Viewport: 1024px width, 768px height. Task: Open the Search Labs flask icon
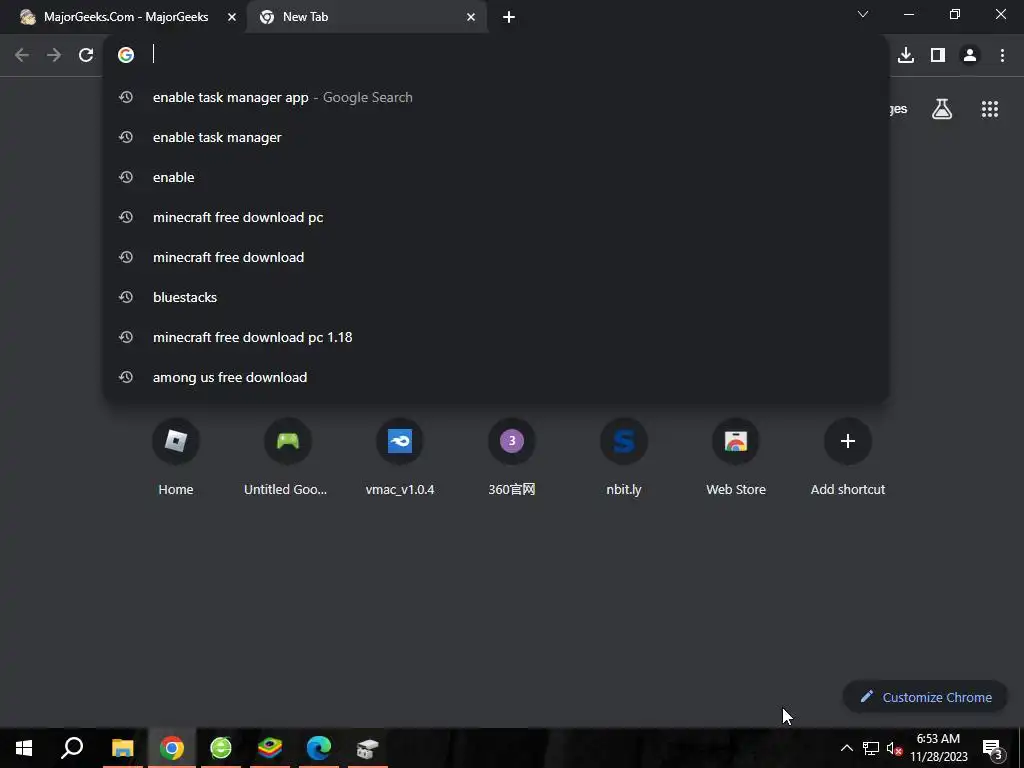942,109
